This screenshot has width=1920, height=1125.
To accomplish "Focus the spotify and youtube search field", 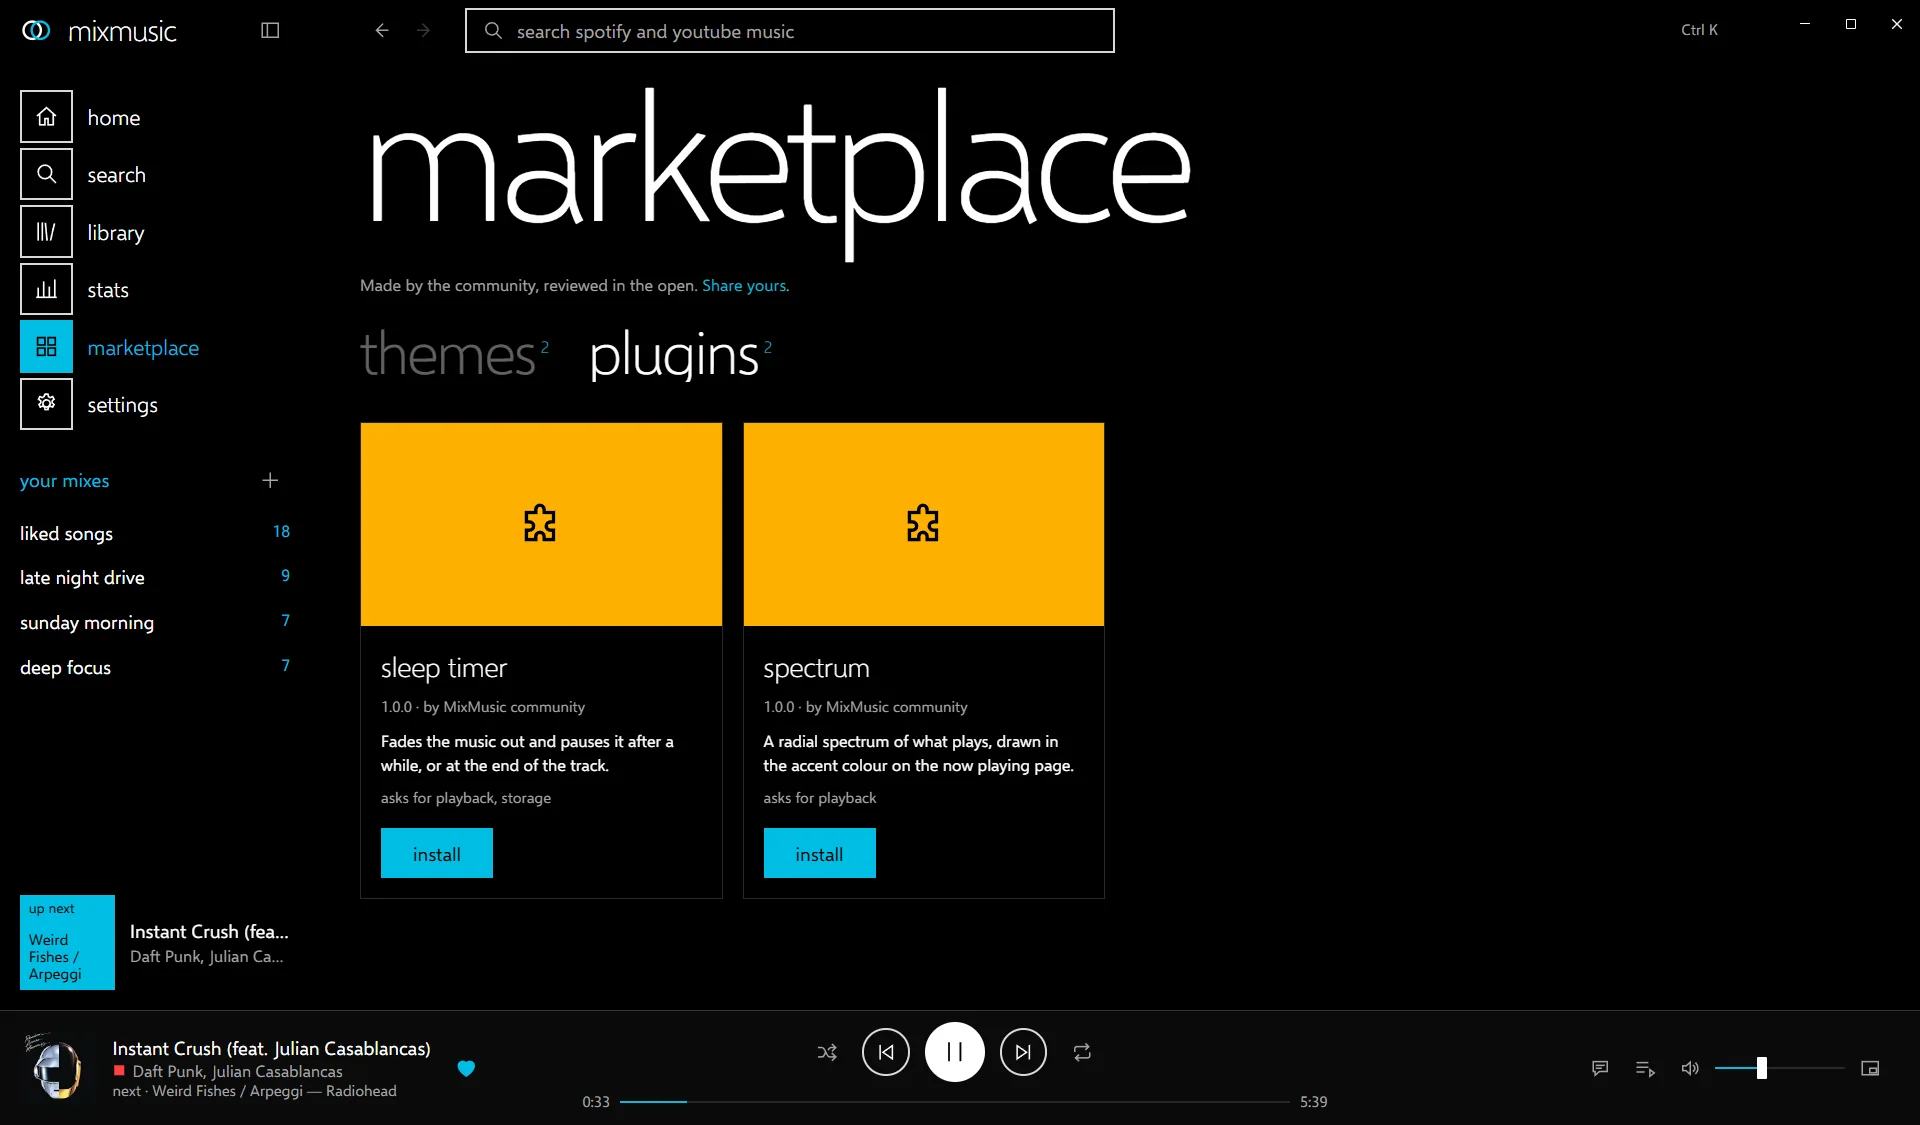I will pos(790,31).
